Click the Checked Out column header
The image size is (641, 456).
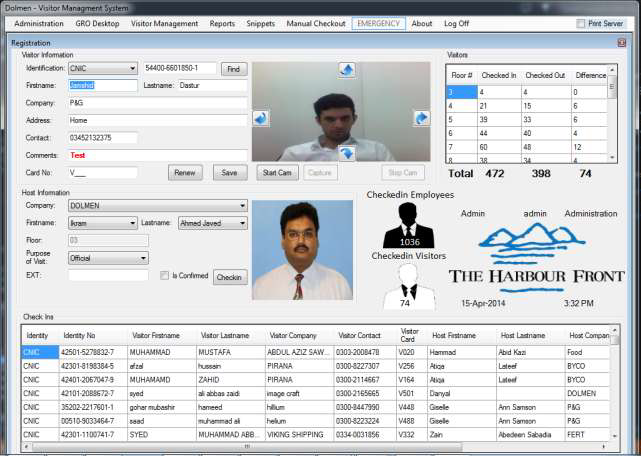pyautogui.click(x=545, y=75)
